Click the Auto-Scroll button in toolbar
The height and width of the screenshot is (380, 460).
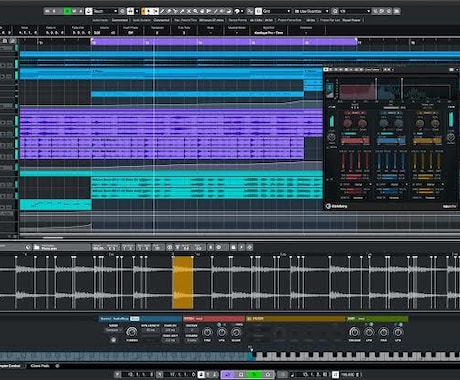tap(130, 11)
